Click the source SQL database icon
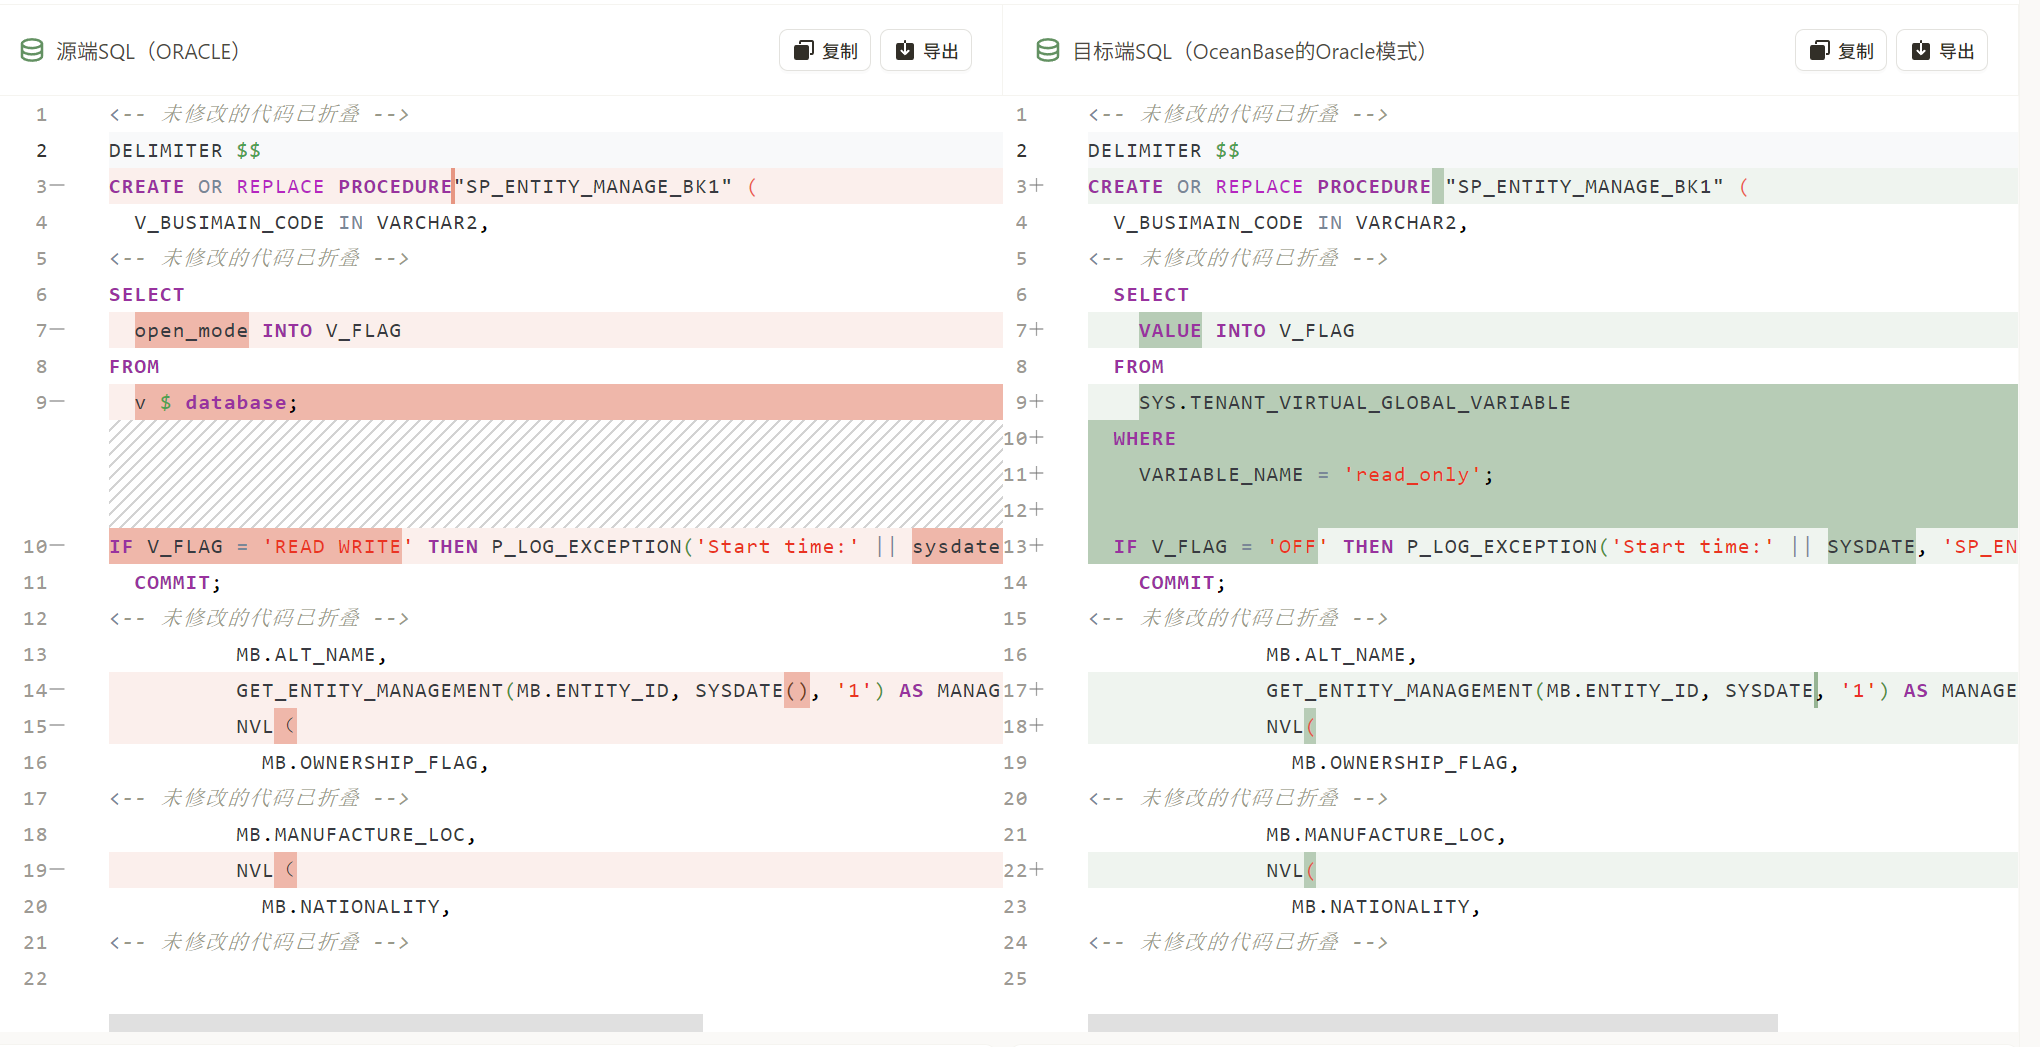The width and height of the screenshot is (2040, 1047). pos(32,50)
